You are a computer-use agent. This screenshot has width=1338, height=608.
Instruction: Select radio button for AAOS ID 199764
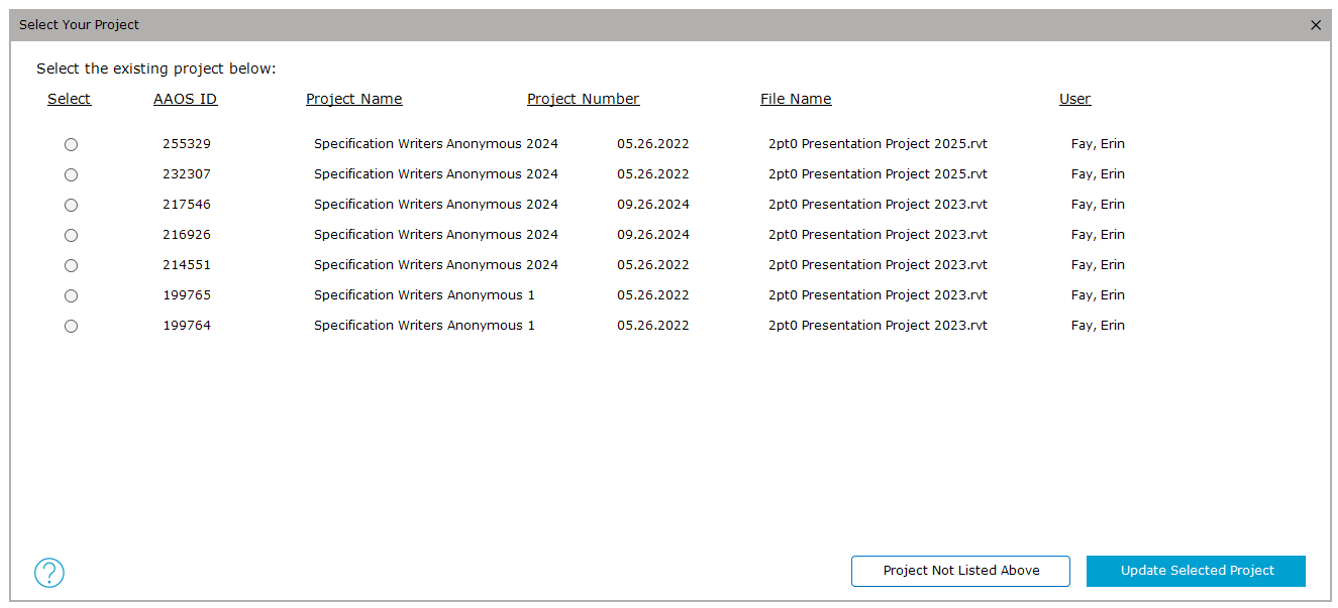(71, 326)
